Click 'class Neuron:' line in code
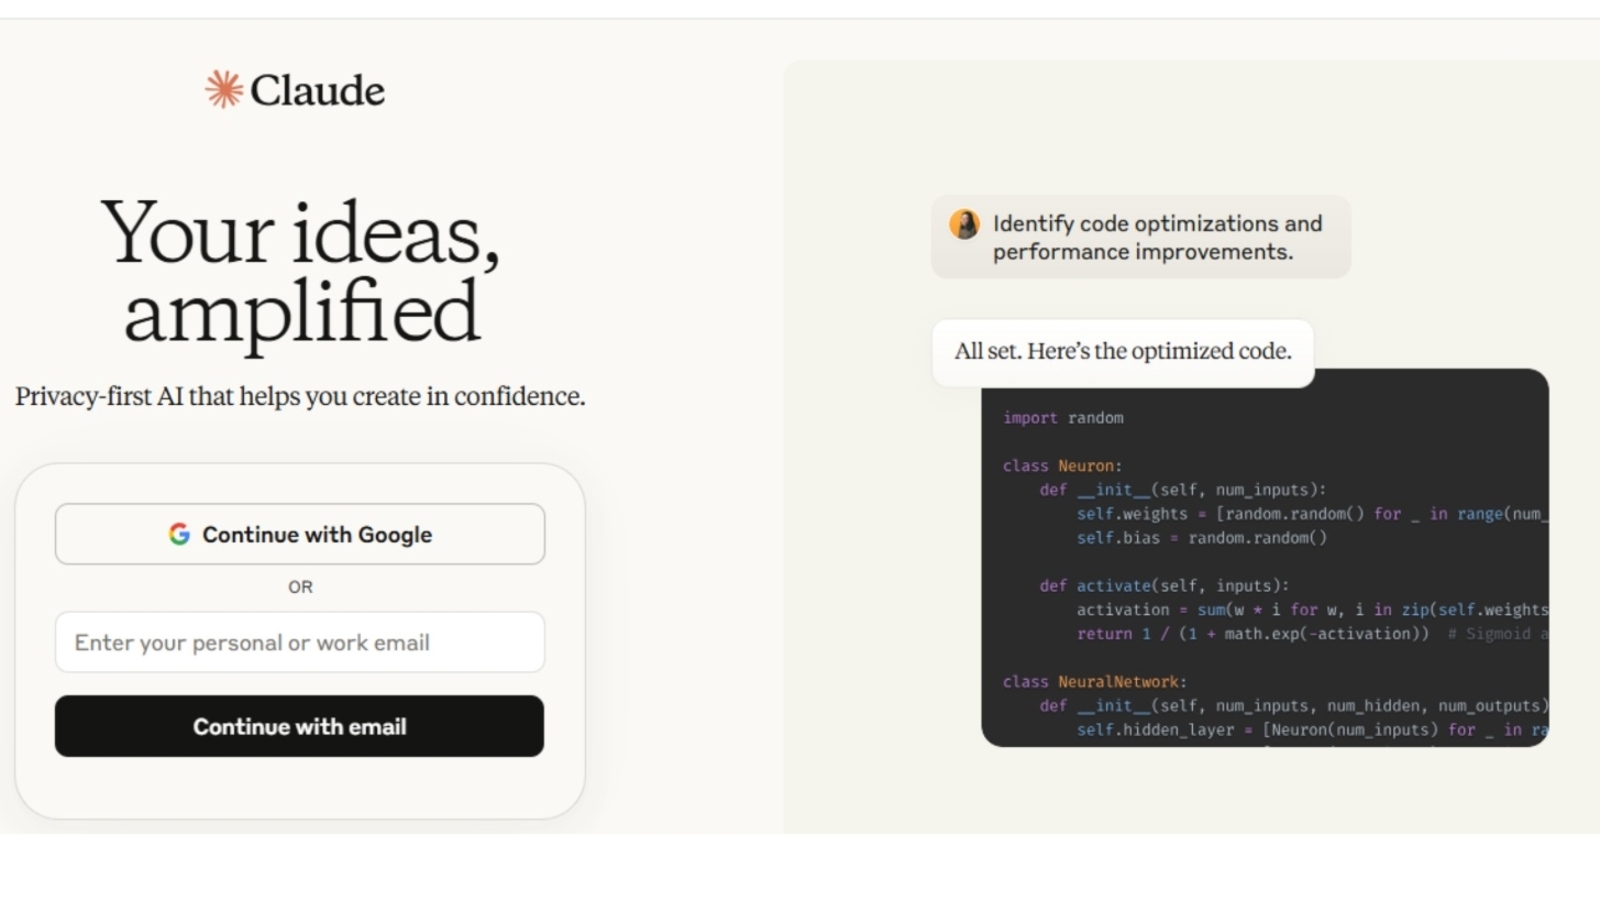Viewport: 1600px width, 900px height. [1062, 466]
